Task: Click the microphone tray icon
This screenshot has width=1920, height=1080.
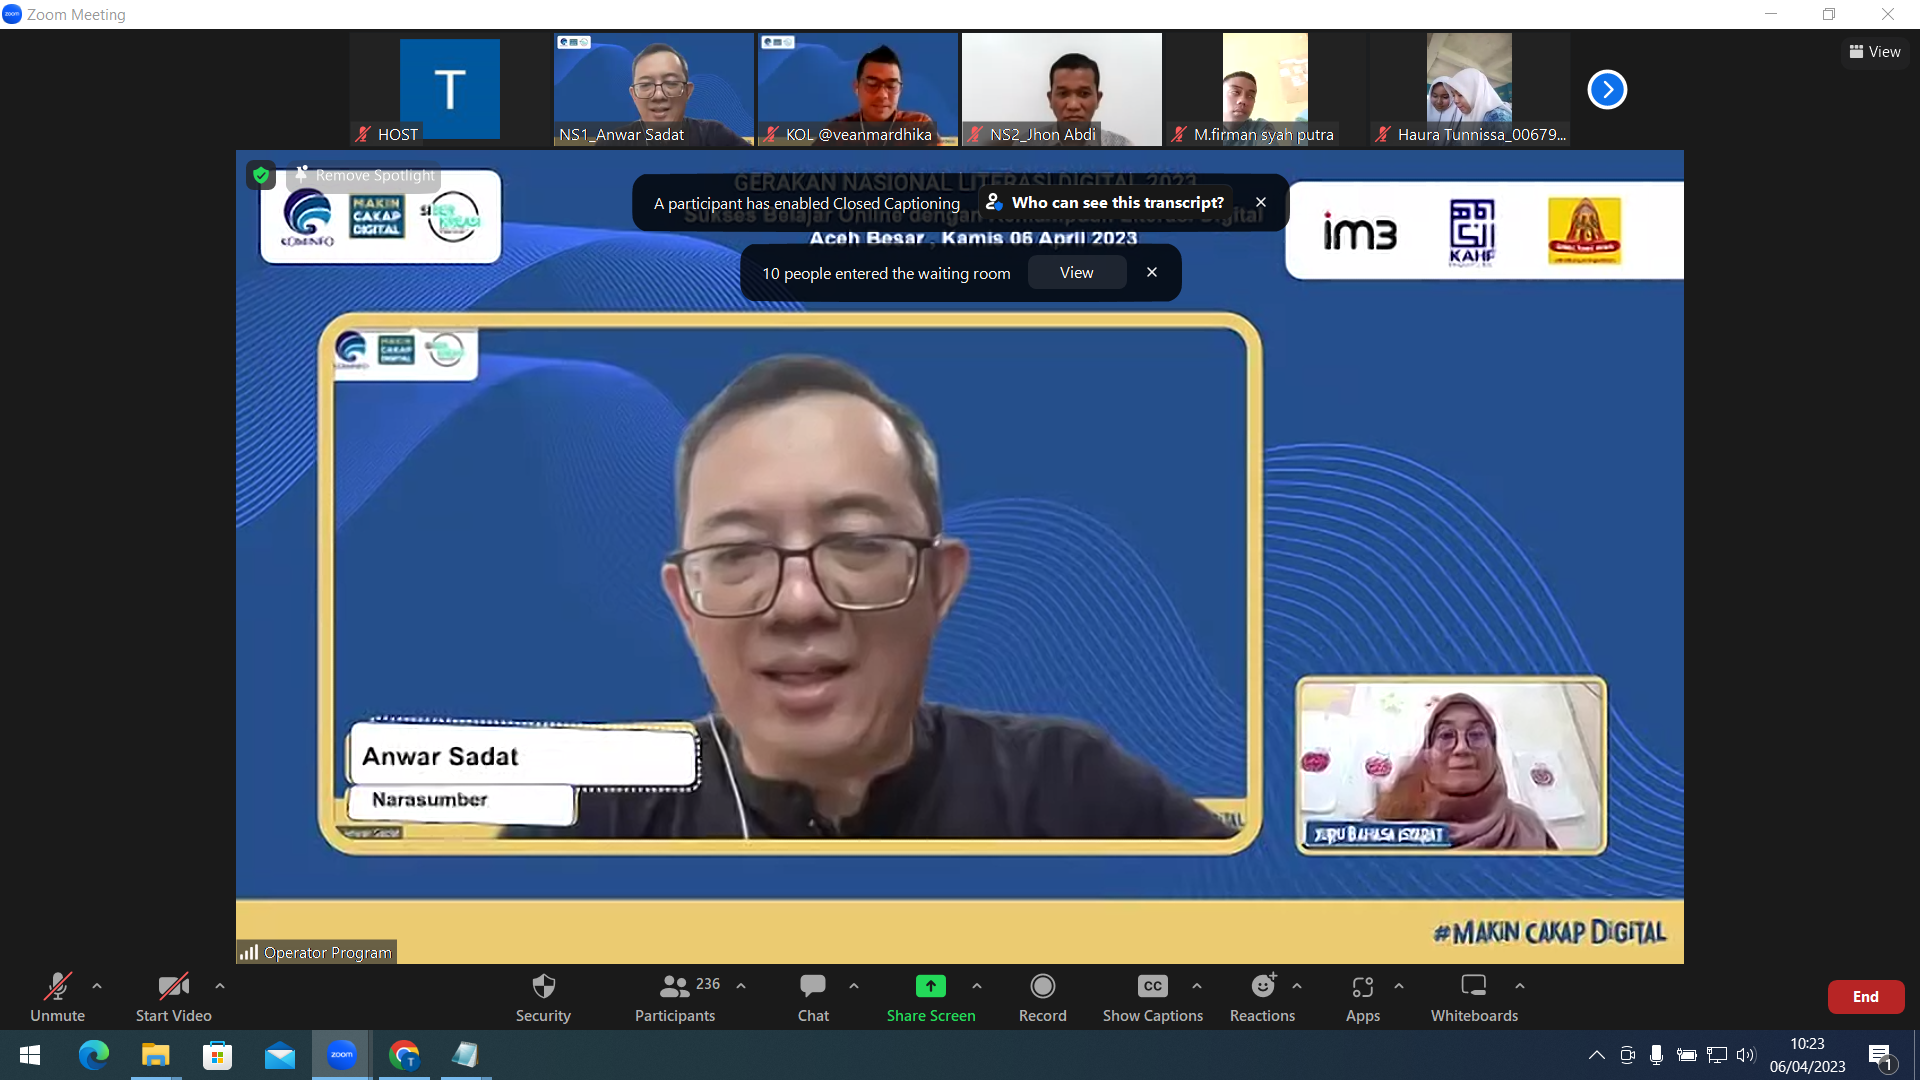Action: tap(1656, 1055)
